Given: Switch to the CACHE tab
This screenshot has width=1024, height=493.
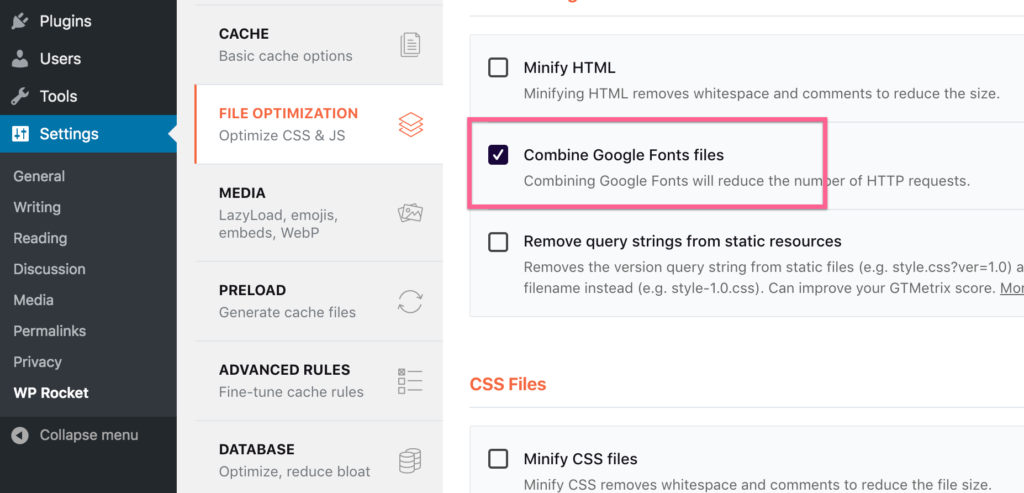Looking at the screenshot, I should tap(319, 44).
